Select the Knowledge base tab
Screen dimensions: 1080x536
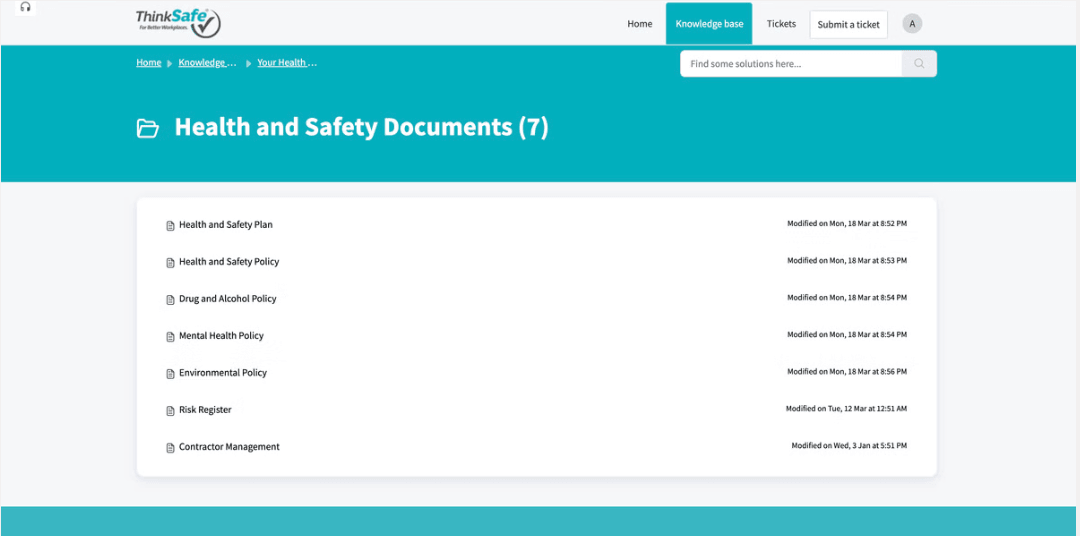point(709,24)
